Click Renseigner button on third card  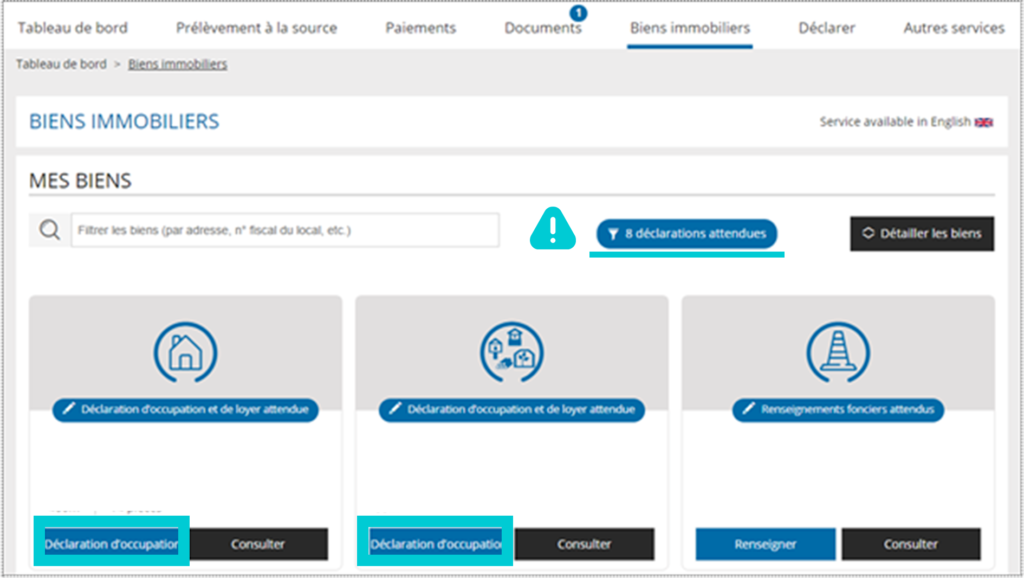pyautogui.click(x=765, y=544)
